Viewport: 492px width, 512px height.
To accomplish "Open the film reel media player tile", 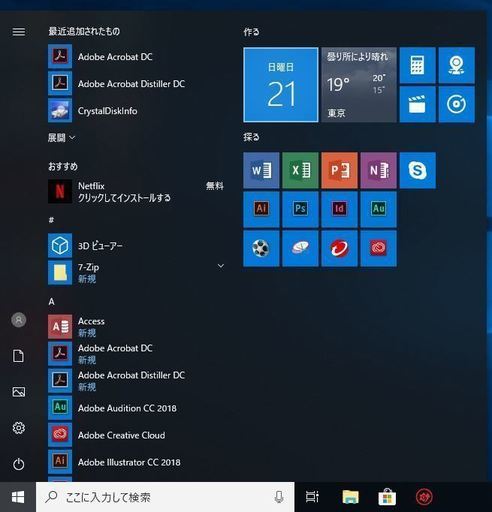I will click(x=261, y=248).
